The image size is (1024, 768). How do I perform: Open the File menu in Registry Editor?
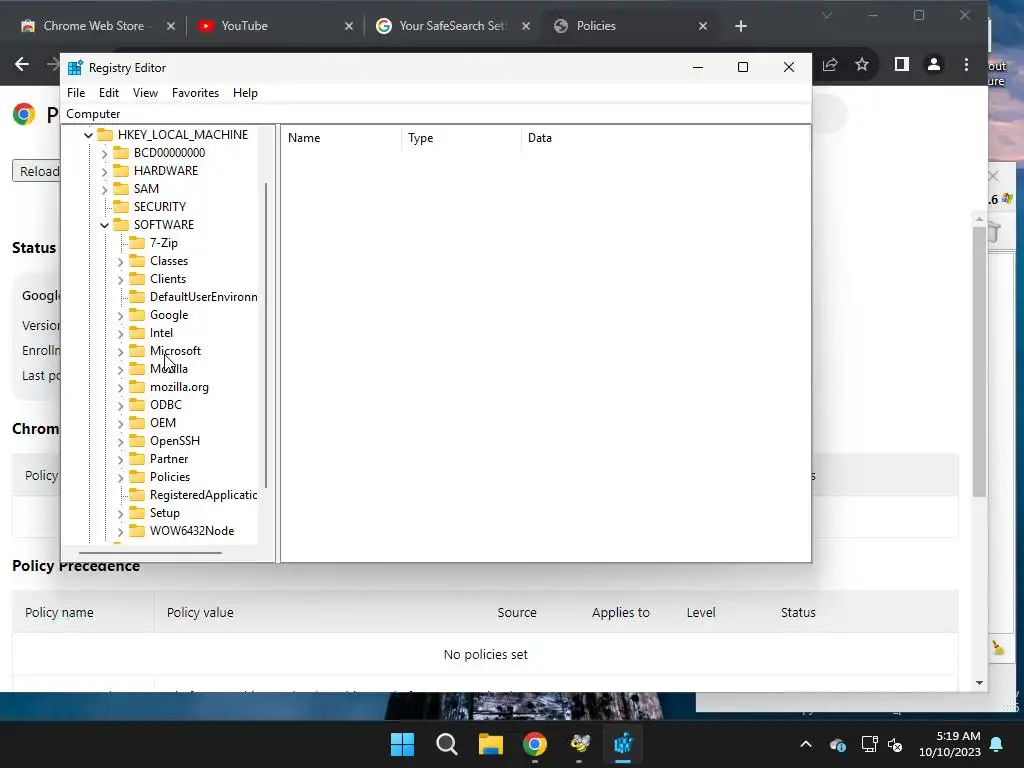click(76, 93)
